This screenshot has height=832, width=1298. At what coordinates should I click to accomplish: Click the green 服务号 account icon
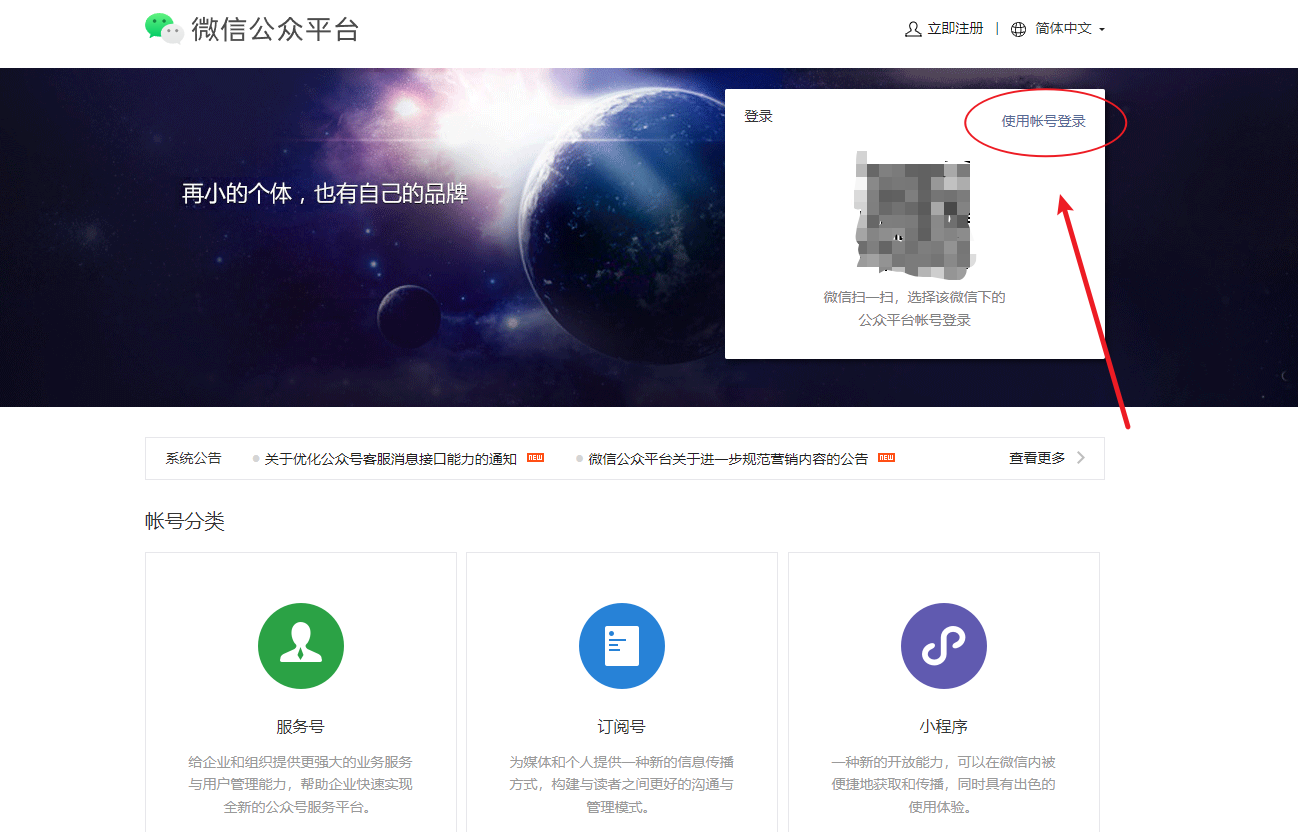click(301, 646)
